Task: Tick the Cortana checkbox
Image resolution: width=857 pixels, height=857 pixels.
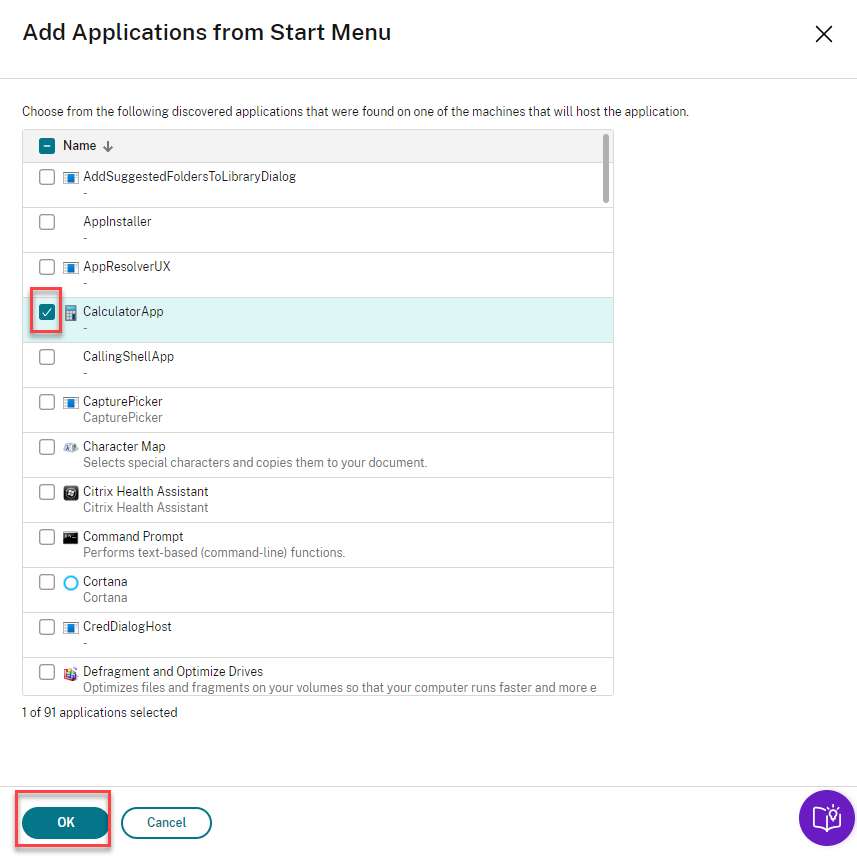Action: (x=47, y=582)
